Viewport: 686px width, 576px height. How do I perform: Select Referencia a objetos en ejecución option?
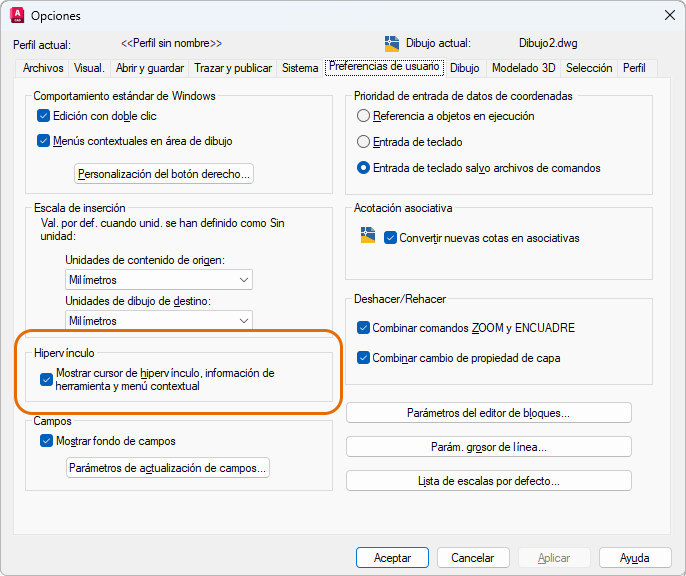click(x=364, y=116)
